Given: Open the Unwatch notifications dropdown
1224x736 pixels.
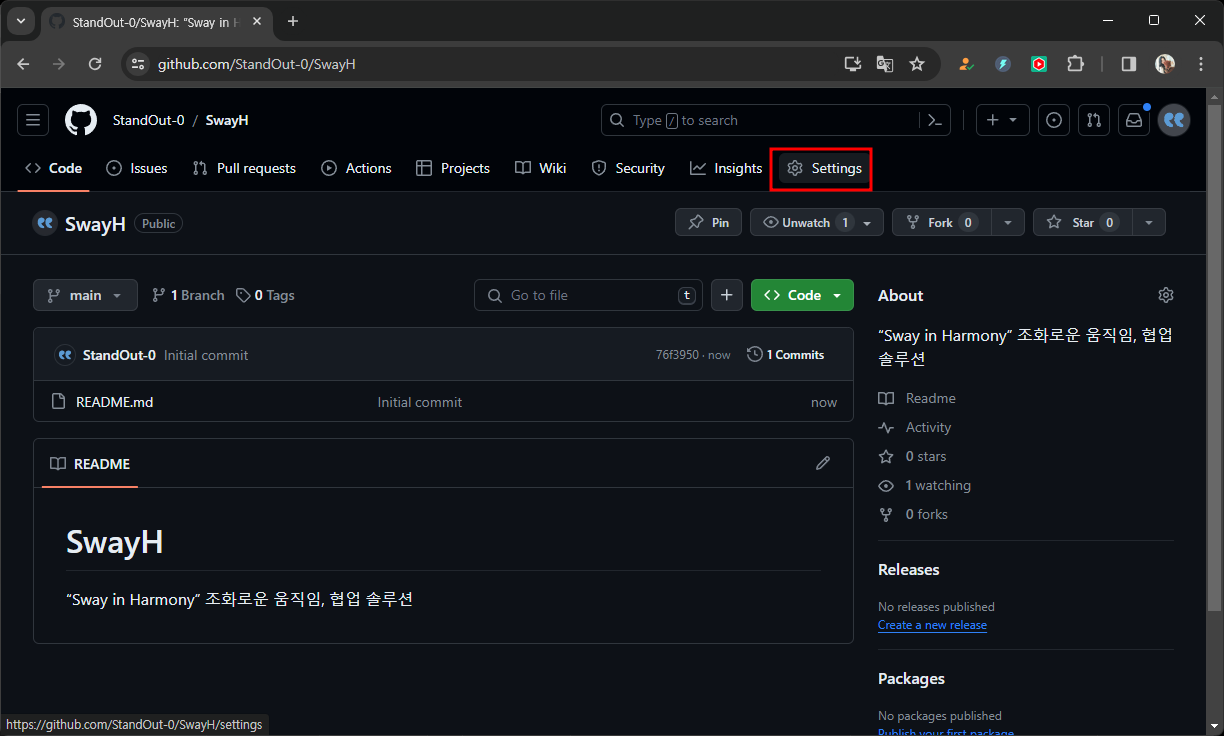Looking at the screenshot, I should (x=817, y=223).
